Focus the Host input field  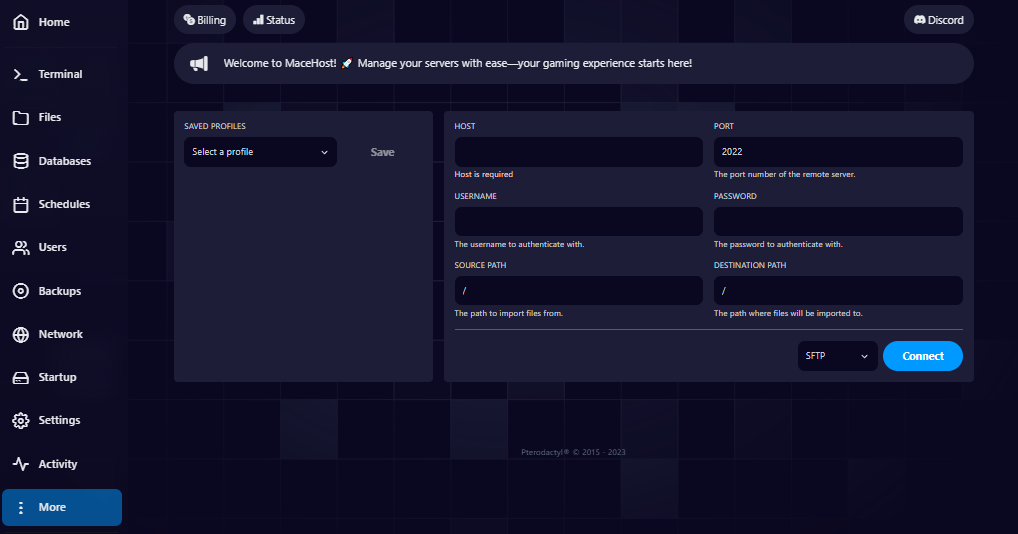[x=578, y=152]
